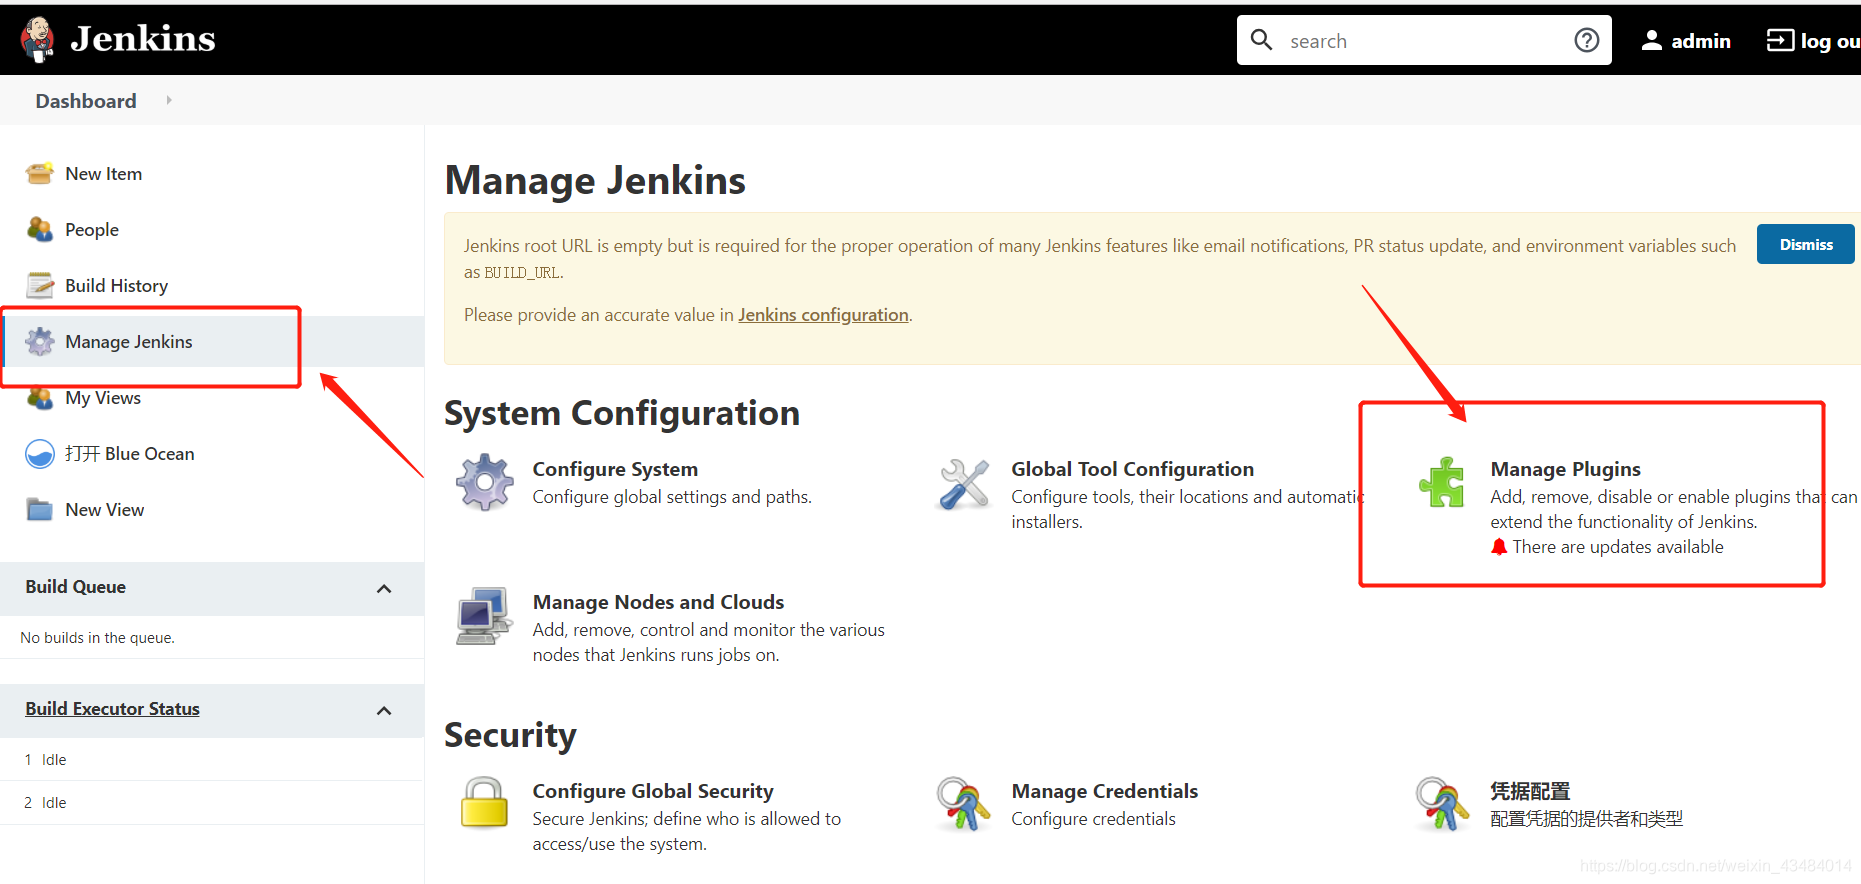Expand the Dashboard breadcrumb arrow
Viewport: 1861px width, 884px height.
169,100
